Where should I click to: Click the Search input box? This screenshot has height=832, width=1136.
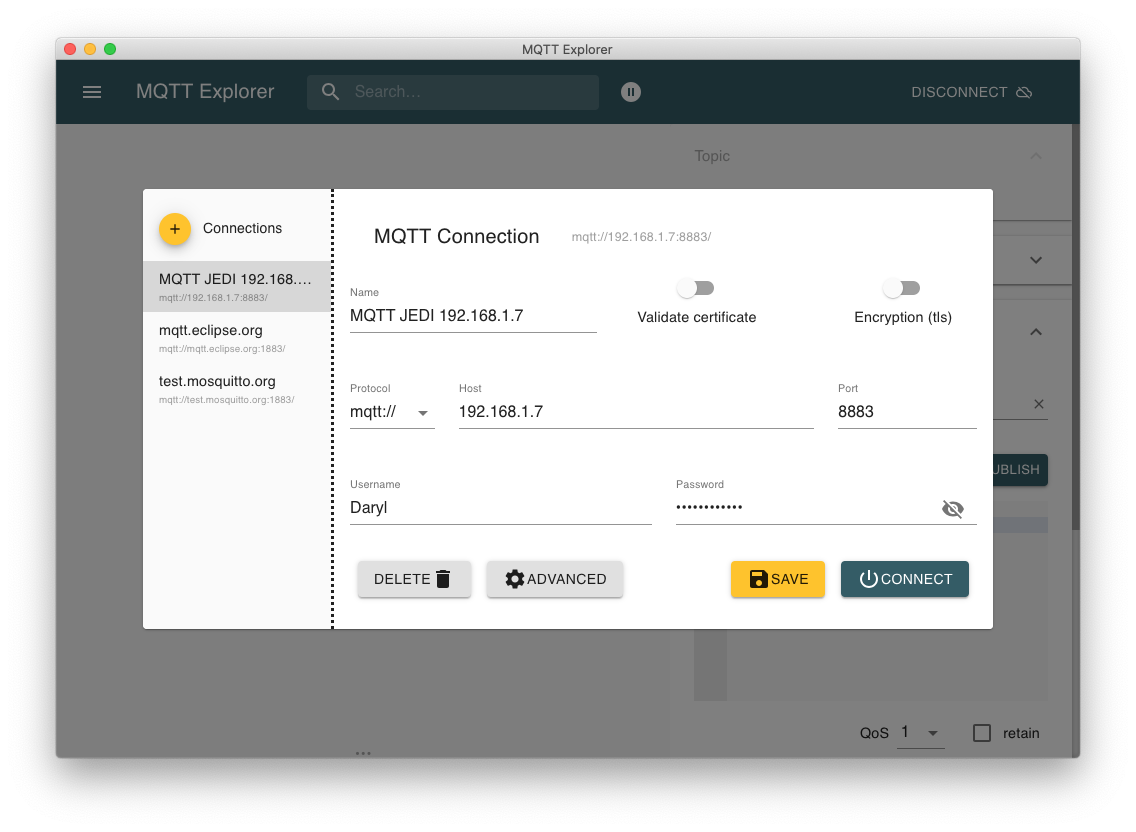[x=453, y=92]
